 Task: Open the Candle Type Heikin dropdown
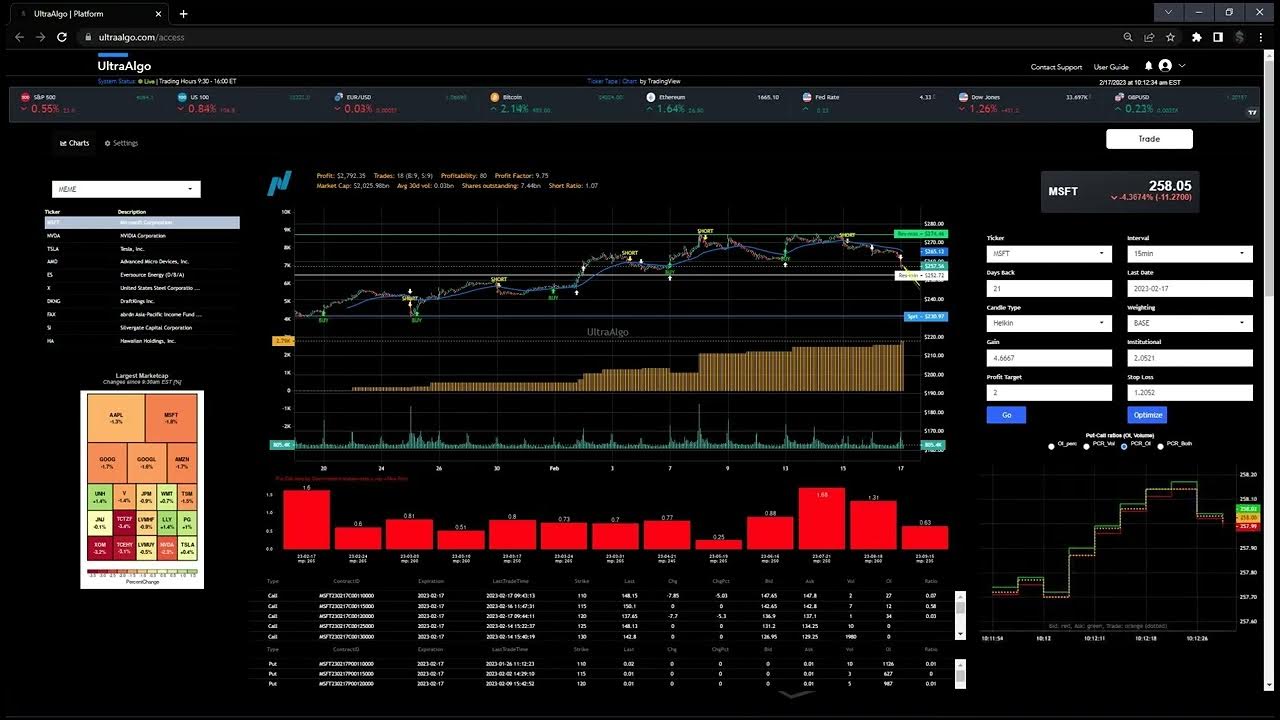tap(1049, 323)
